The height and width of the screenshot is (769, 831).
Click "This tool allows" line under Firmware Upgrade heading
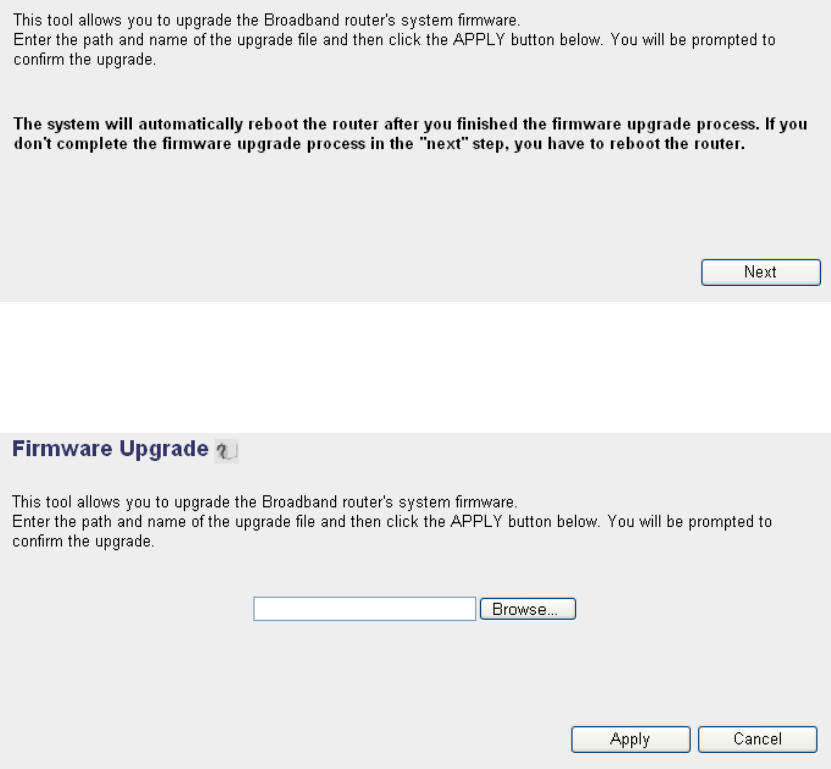coord(264,502)
